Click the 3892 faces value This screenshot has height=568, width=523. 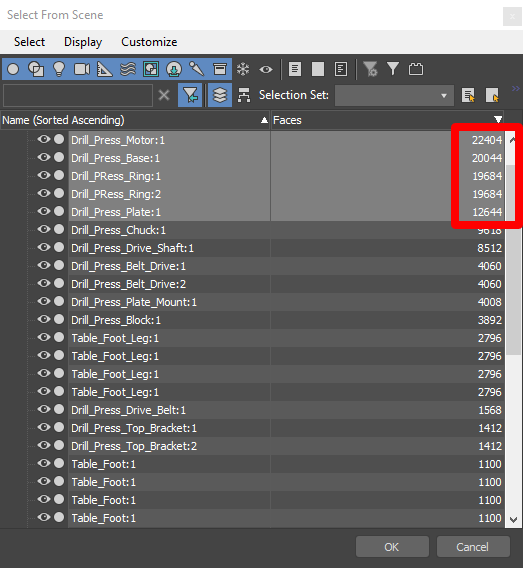point(490,320)
